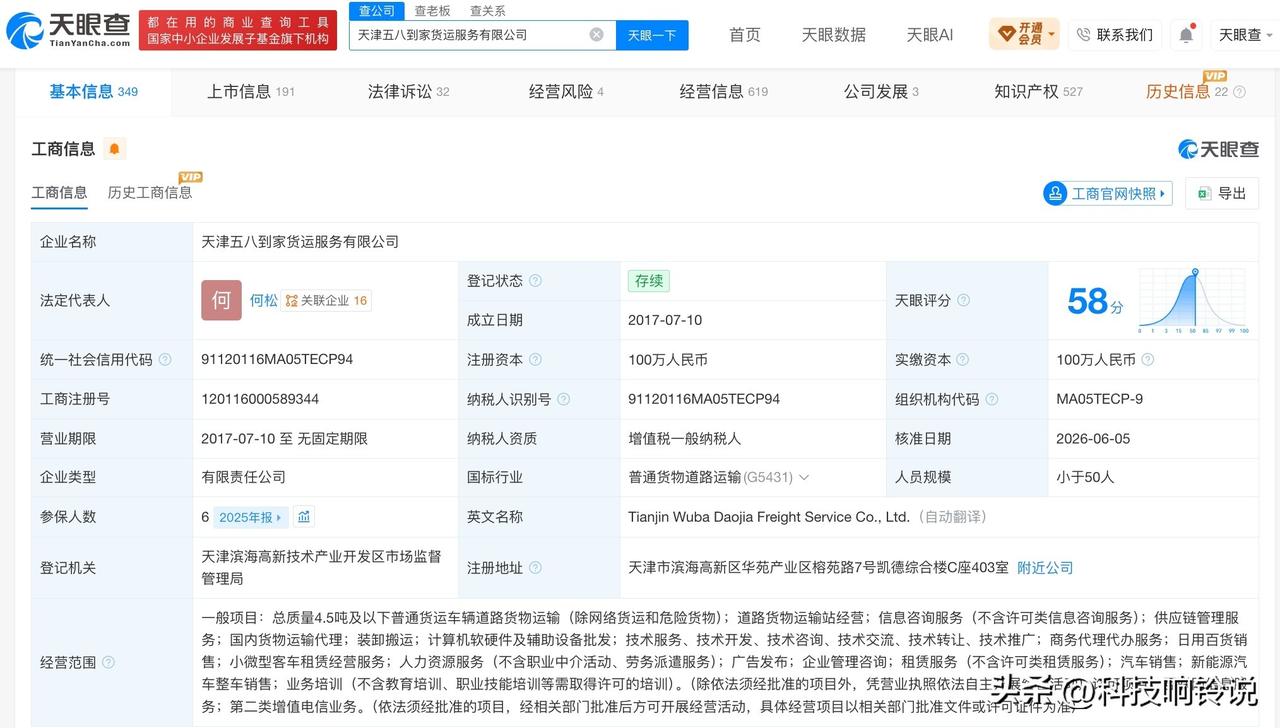Click help icon beside 纳税人识别号
This screenshot has width=1280, height=728.
pyautogui.click(x=563, y=399)
